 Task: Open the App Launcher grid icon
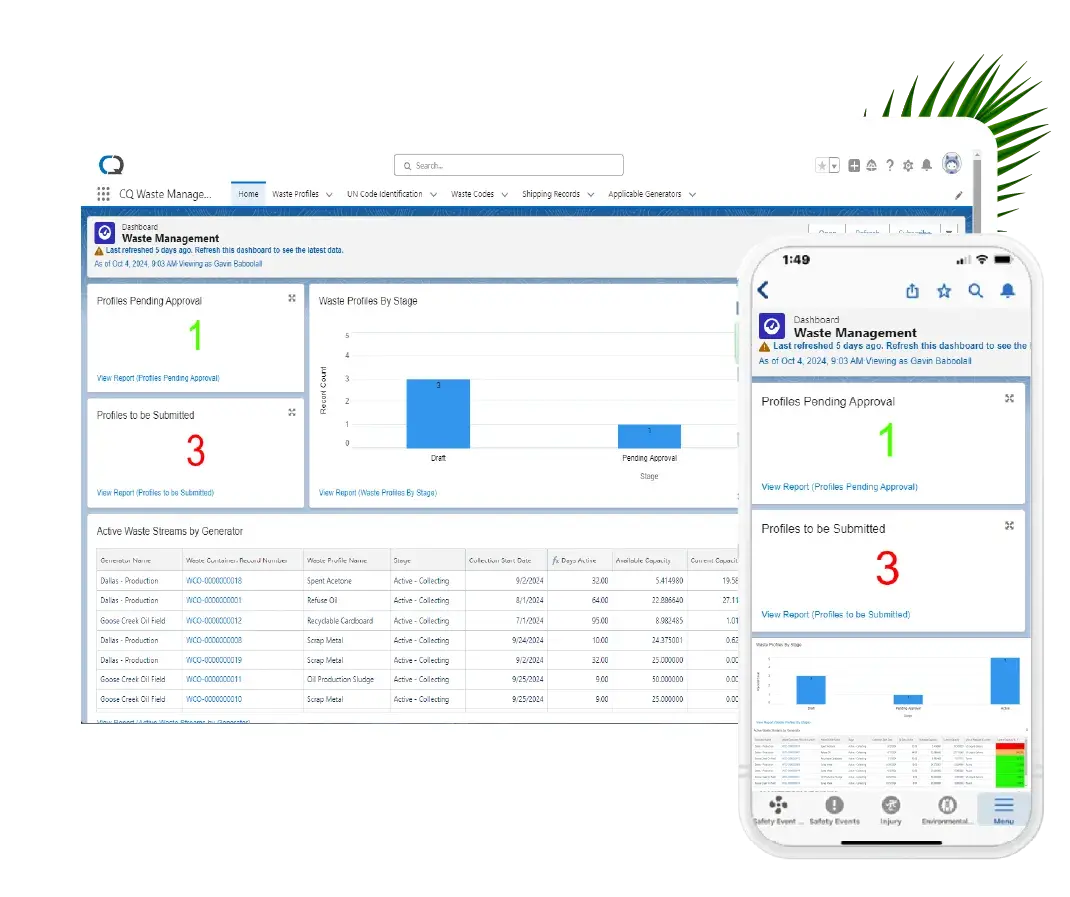click(104, 194)
